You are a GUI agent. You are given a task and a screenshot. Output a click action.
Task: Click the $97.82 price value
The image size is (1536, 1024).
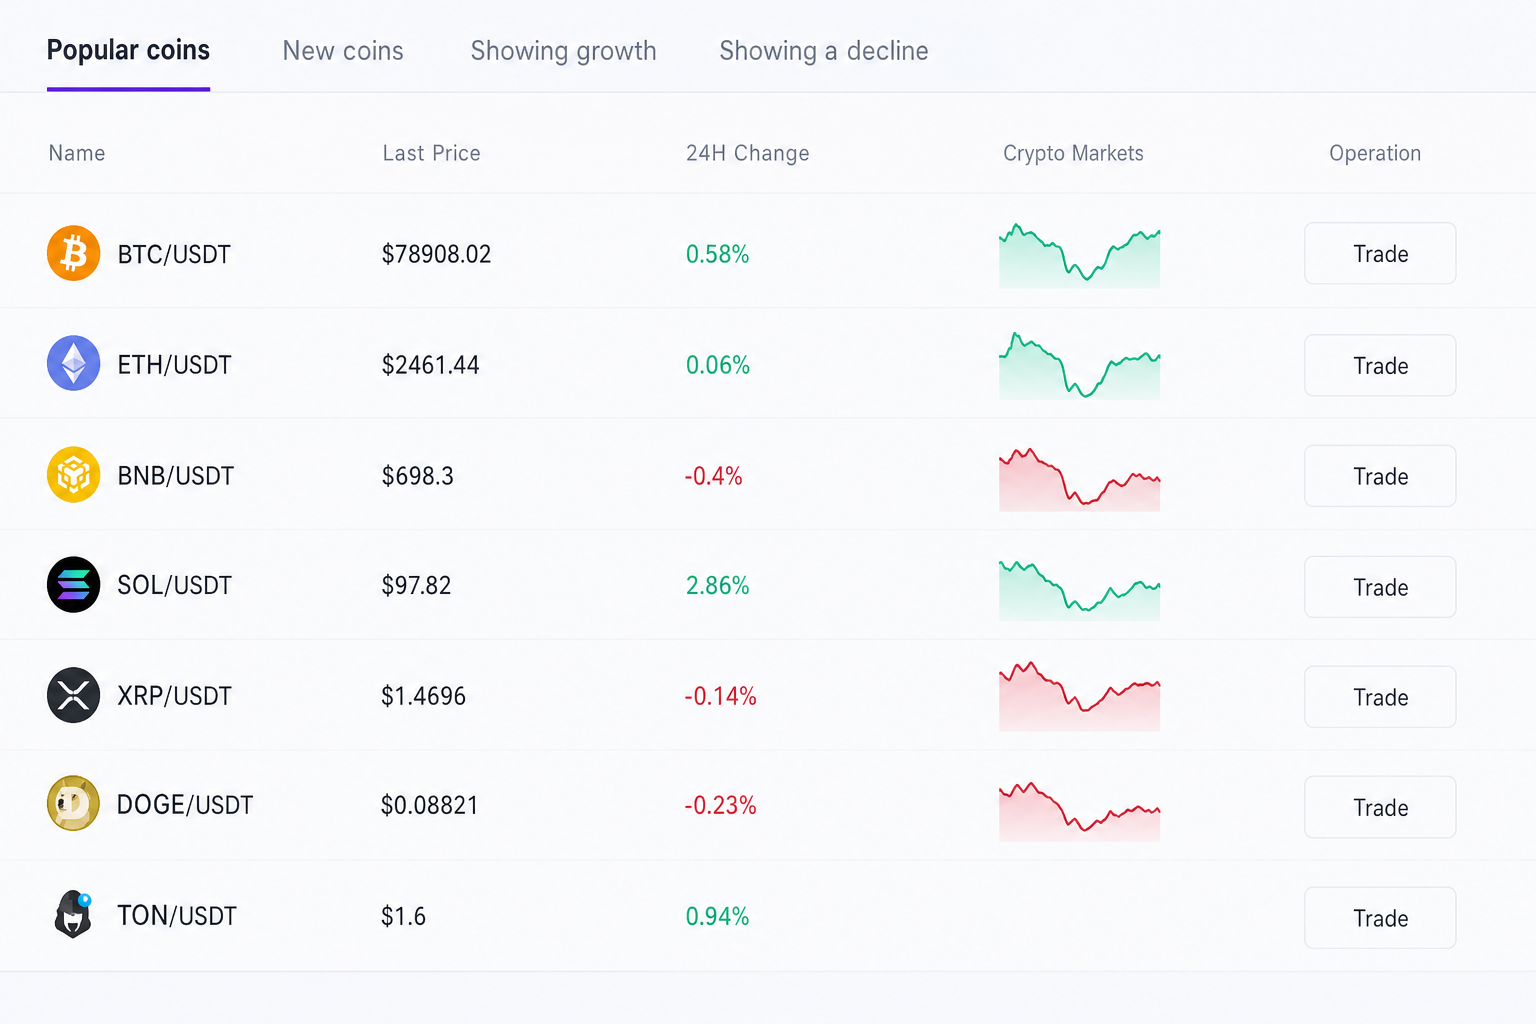click(x=416, y=585)
